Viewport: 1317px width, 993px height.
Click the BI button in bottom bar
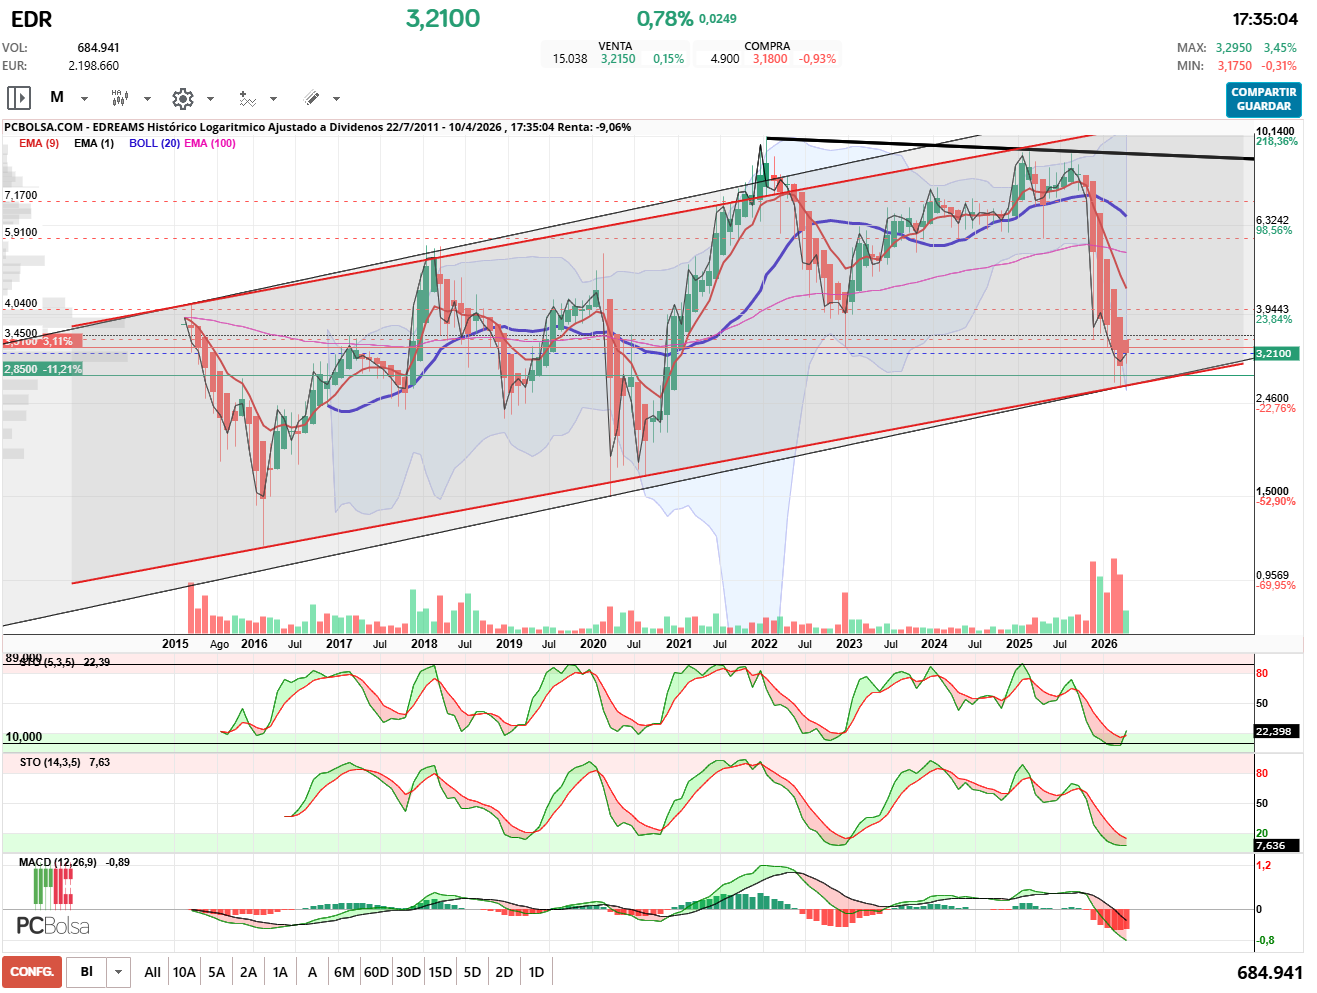87,972
